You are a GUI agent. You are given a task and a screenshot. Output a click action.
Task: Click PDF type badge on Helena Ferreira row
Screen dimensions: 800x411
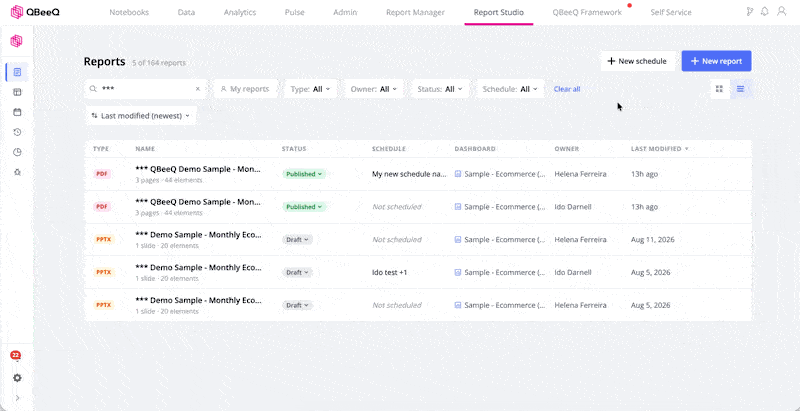[102, 174]
